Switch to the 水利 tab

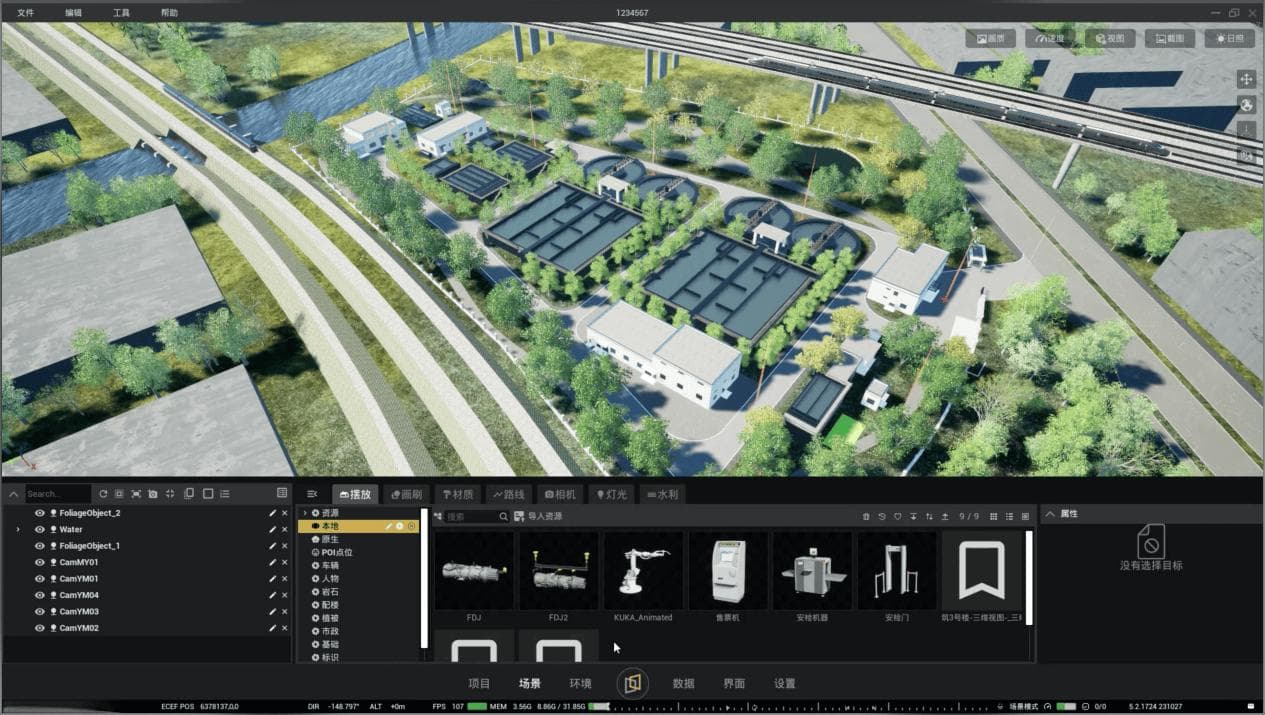pyautogui.click(x=662, y=494)
